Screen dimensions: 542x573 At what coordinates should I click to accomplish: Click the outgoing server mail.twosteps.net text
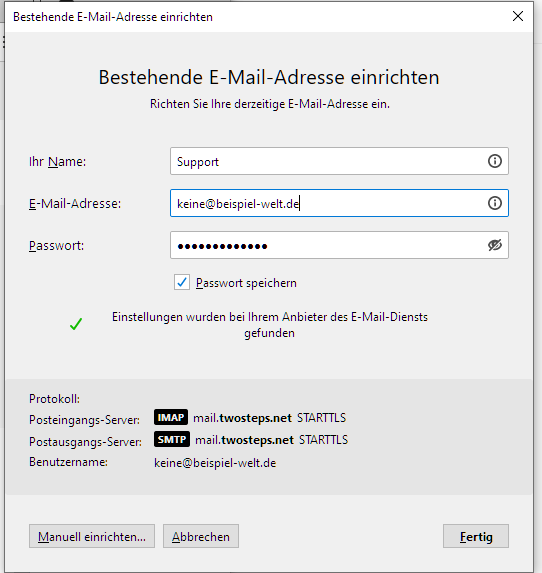(x=244, y=440)
